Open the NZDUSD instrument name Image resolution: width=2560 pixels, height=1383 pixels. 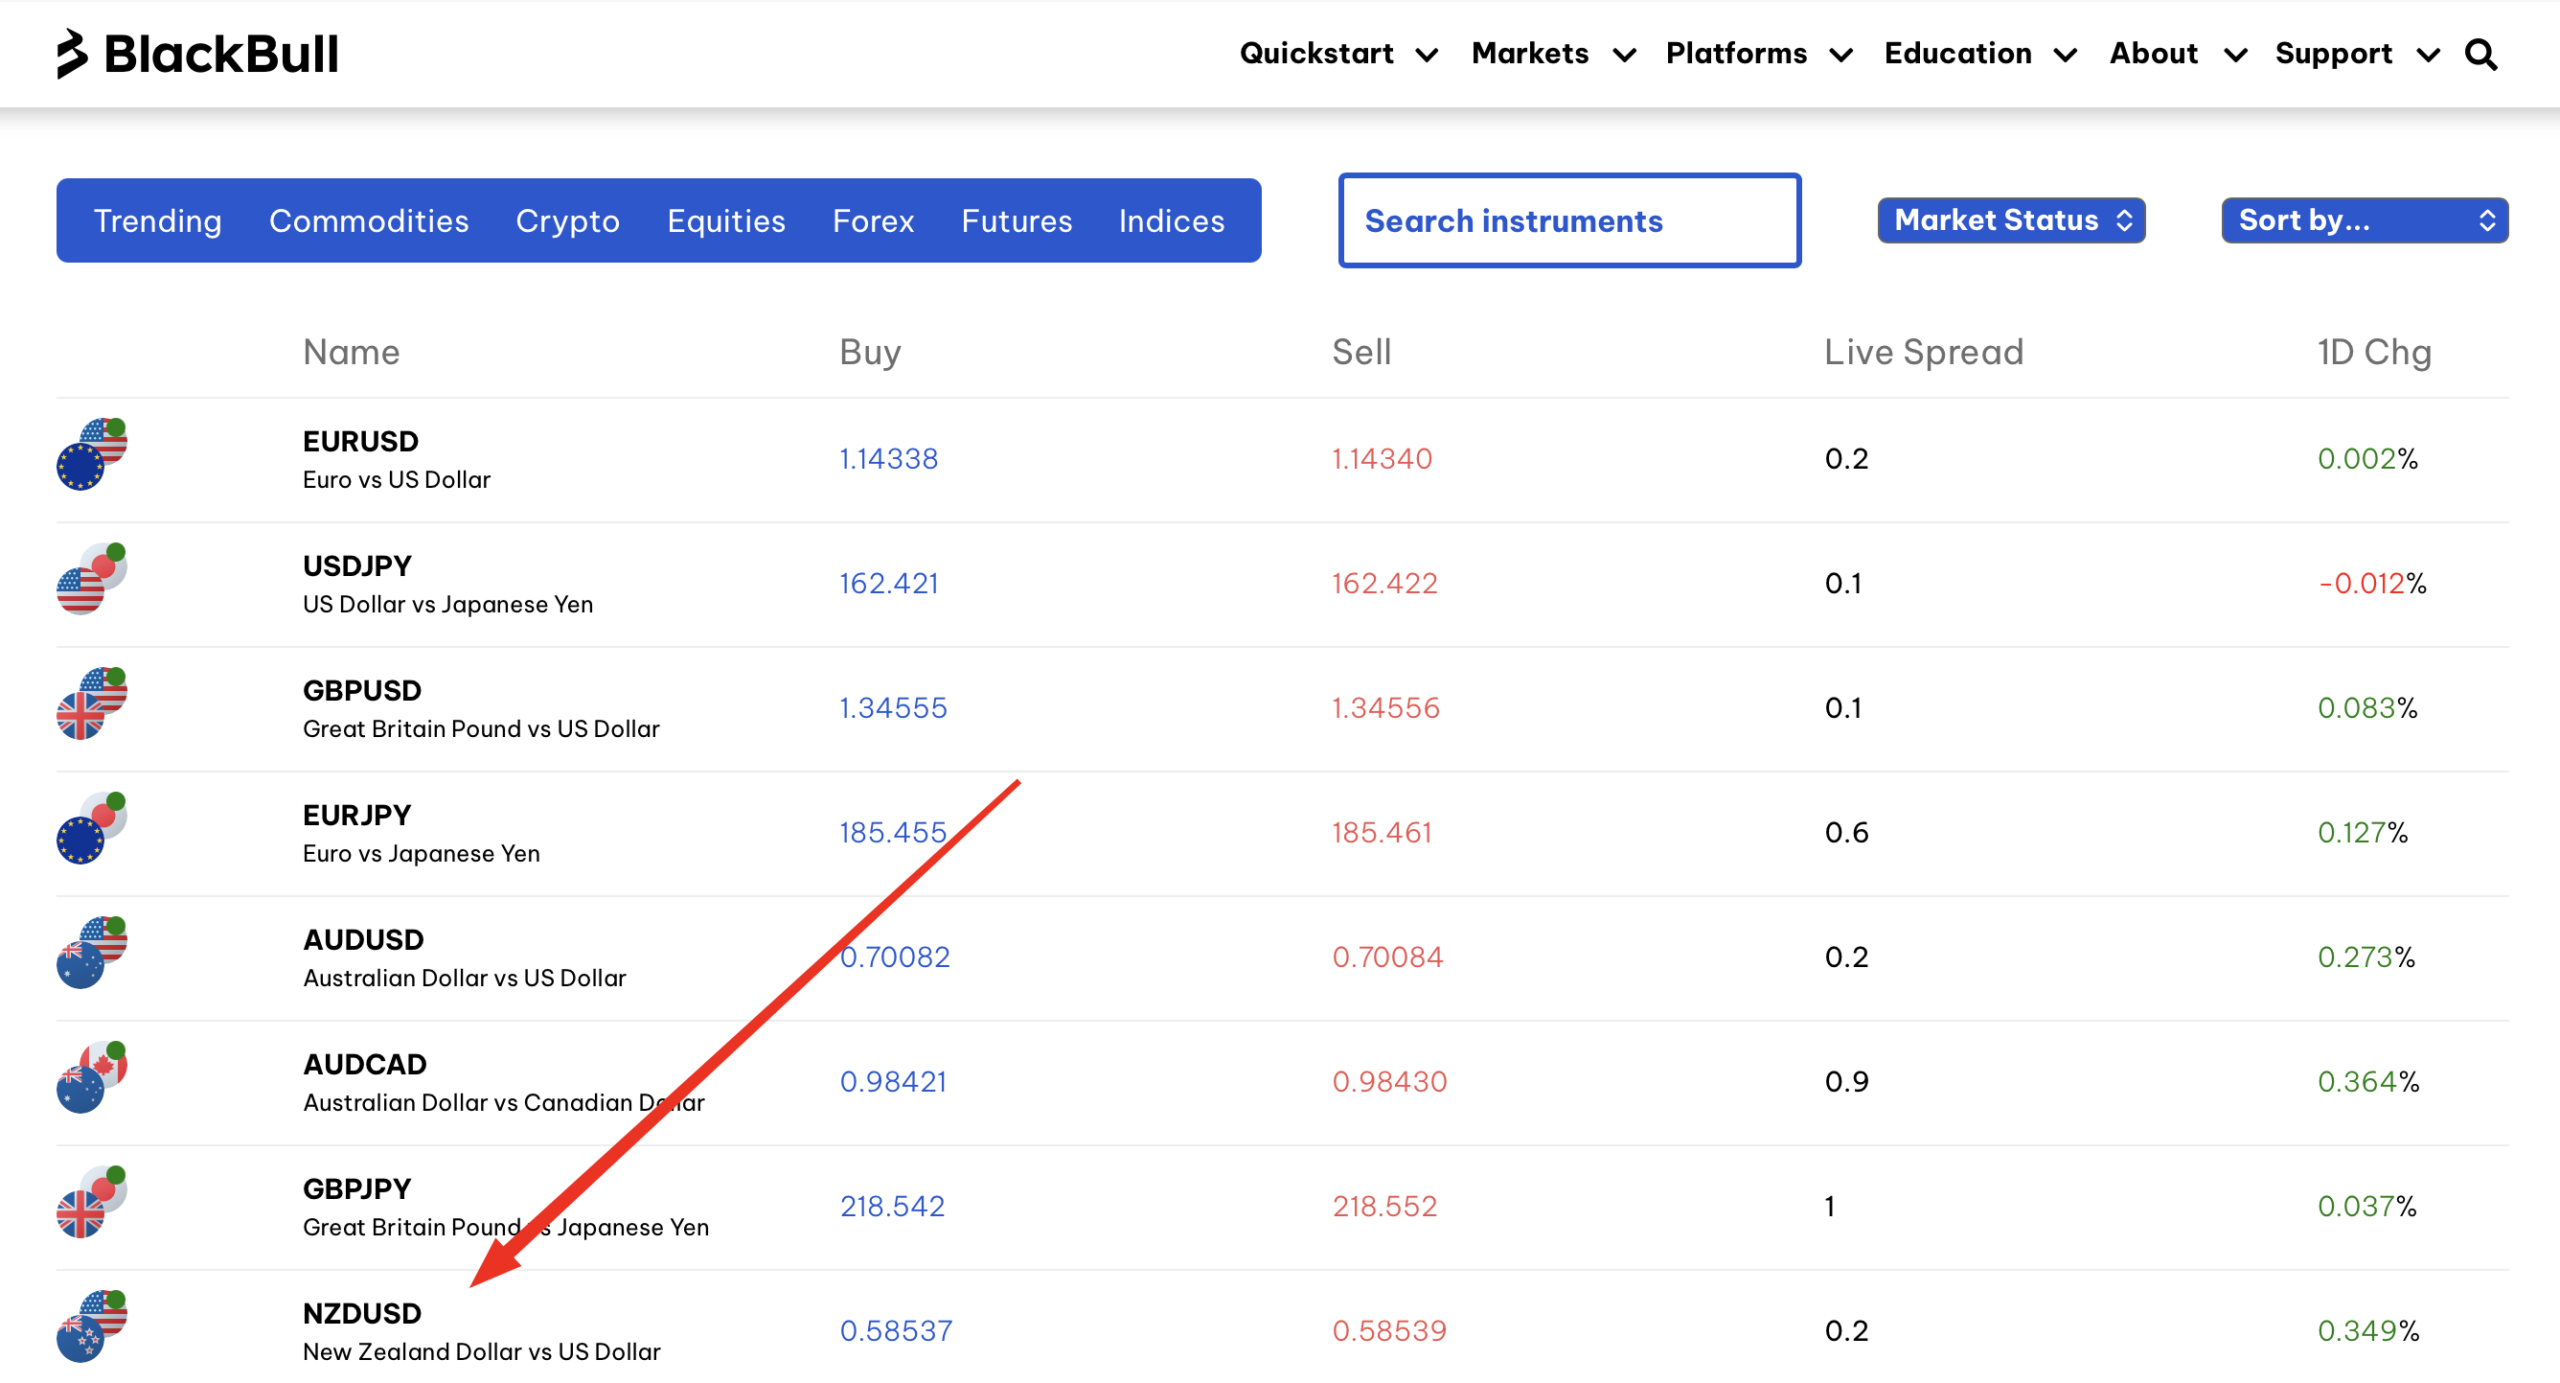click(362, 1313)
